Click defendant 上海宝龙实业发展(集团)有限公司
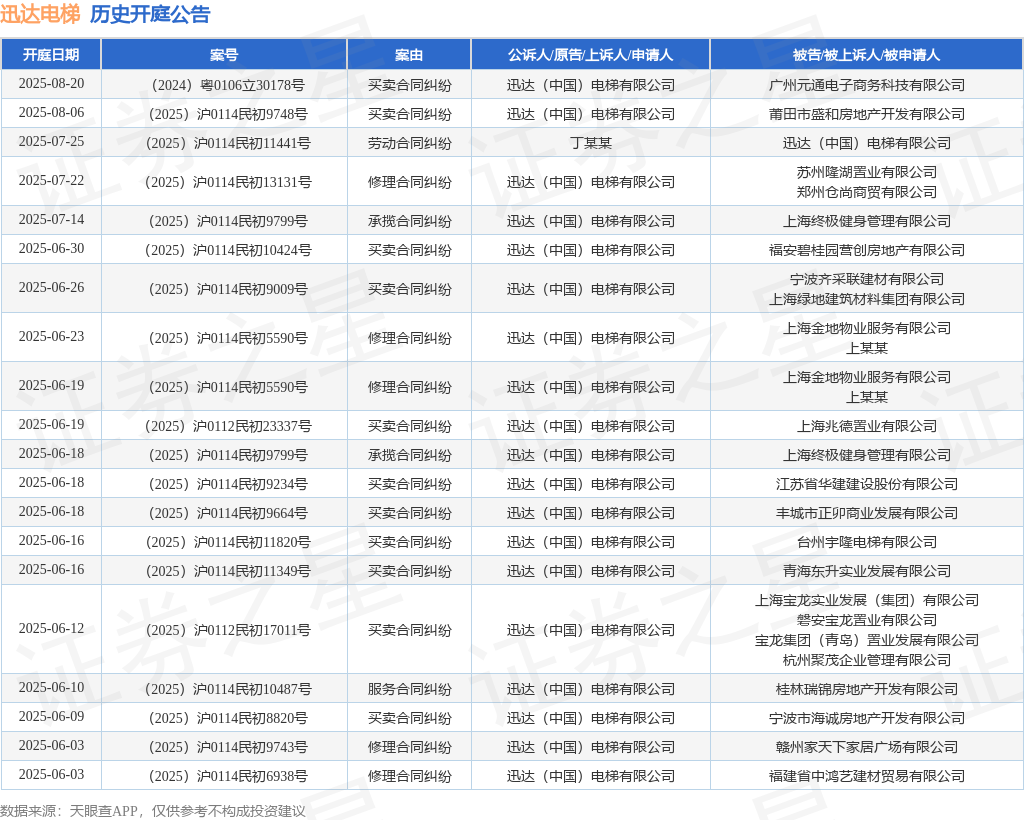 (x=867, y=600)
